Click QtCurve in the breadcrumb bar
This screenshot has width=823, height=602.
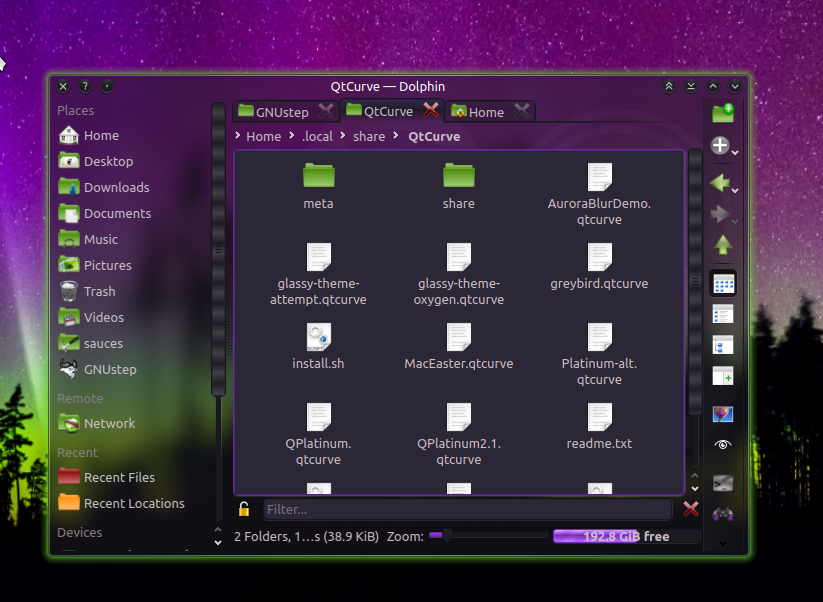(434, 136)
